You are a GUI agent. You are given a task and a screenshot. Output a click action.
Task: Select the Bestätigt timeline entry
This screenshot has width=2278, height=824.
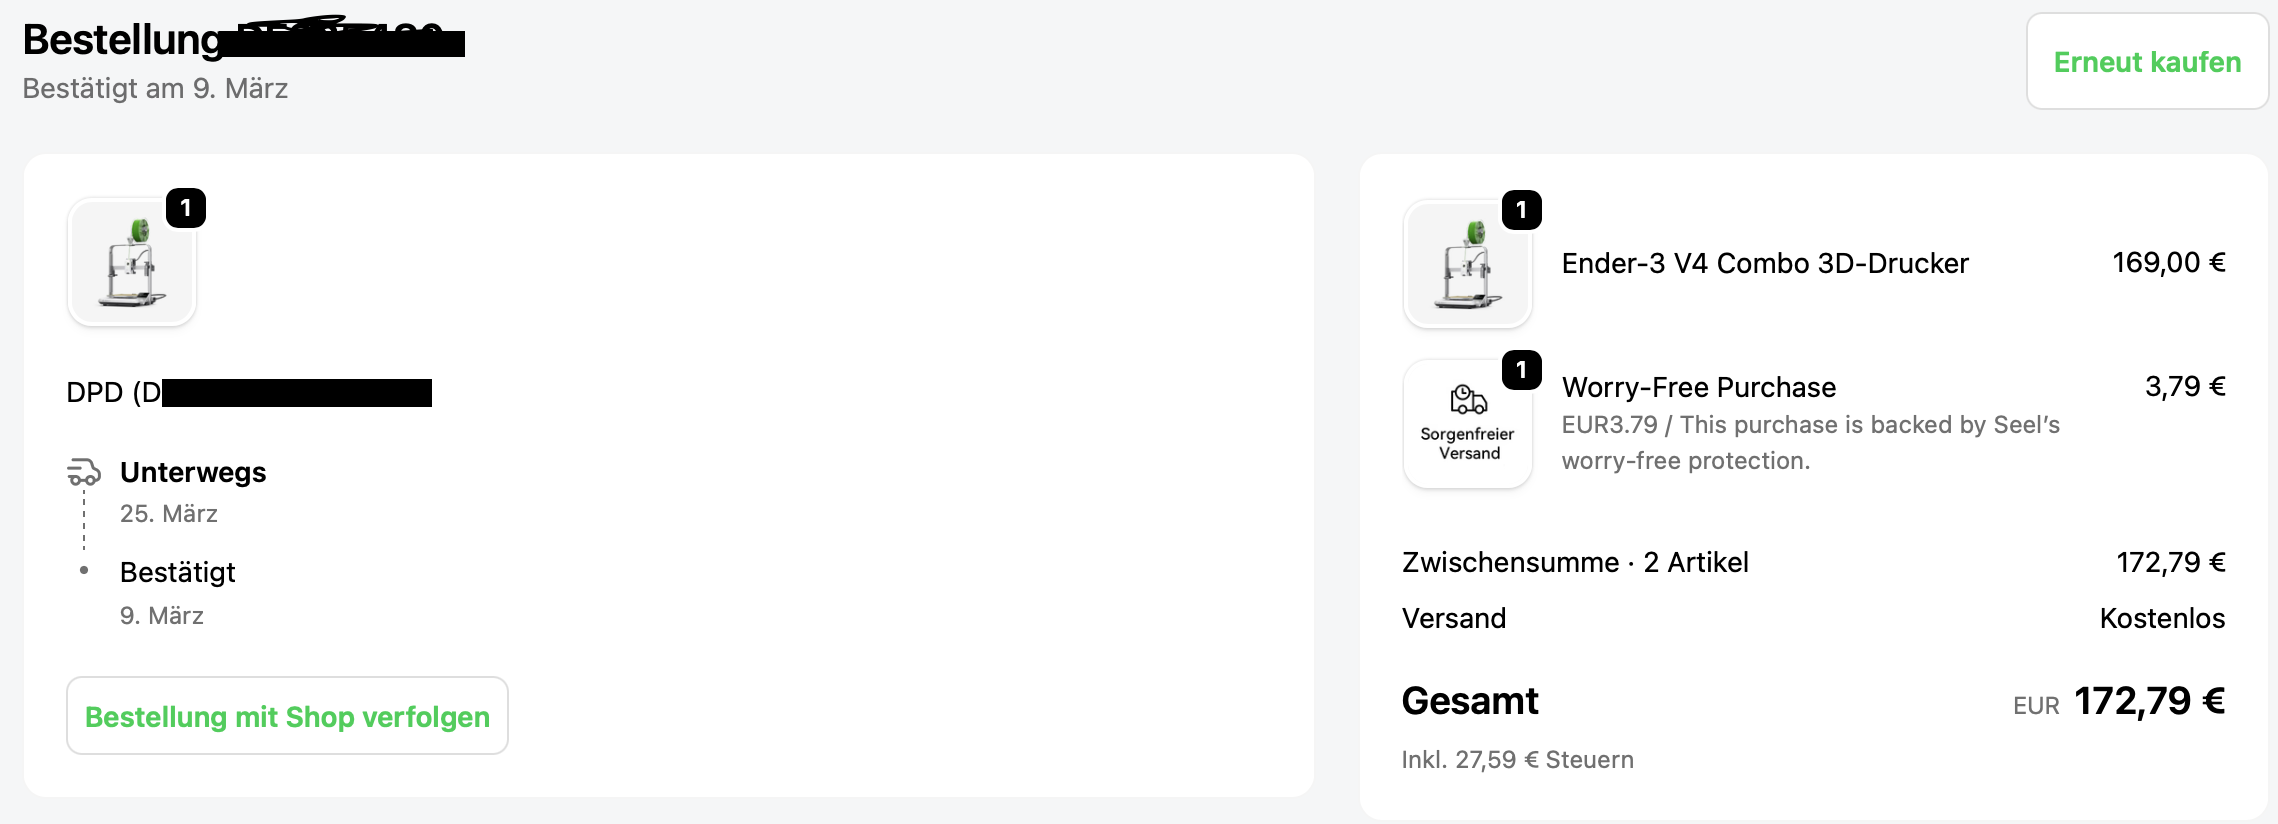(x=177, y=572)
